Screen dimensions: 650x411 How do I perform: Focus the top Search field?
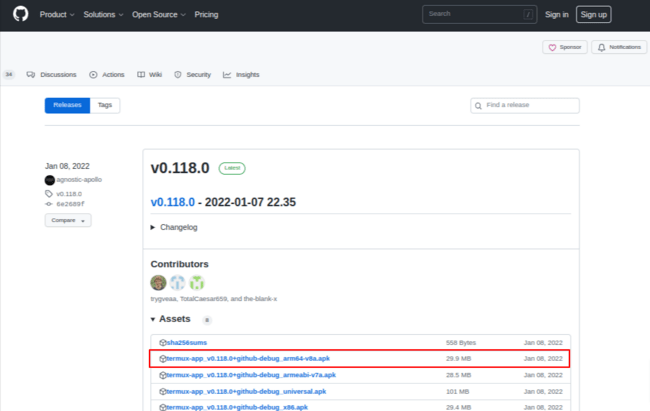coord(480,14)
